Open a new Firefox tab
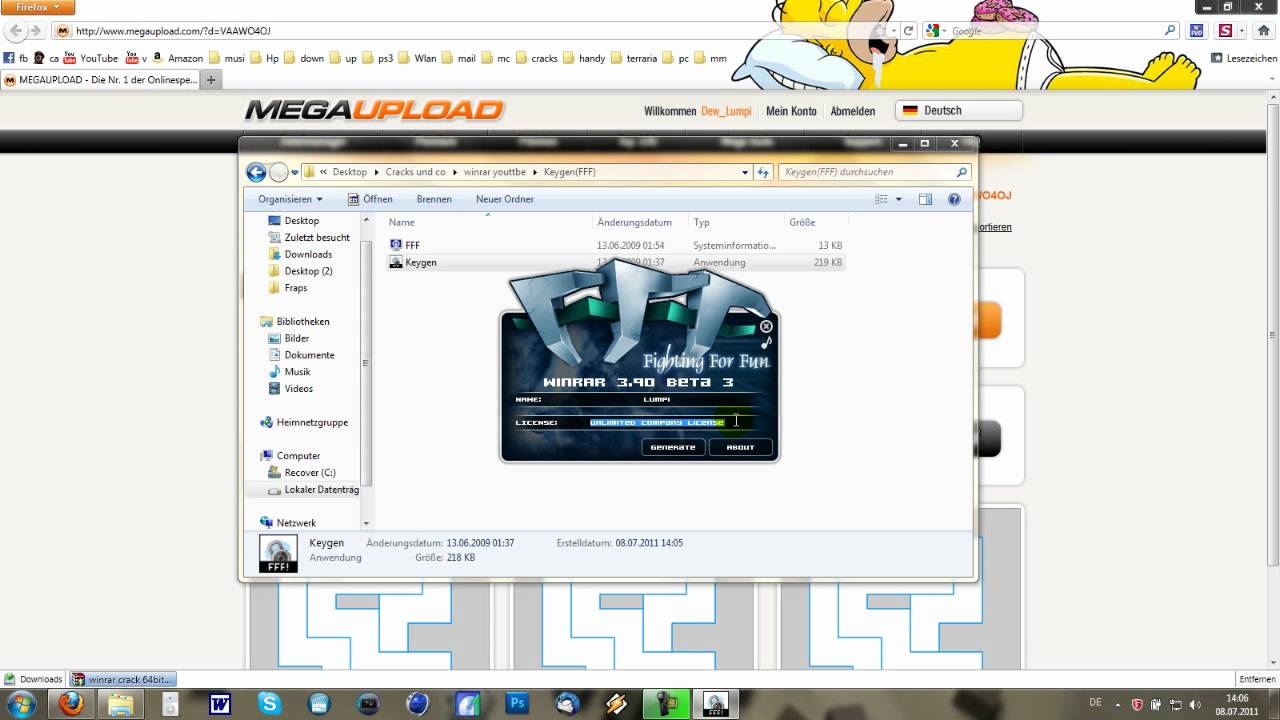Viewport: 1280px width, 720px height. coord(211,80)
